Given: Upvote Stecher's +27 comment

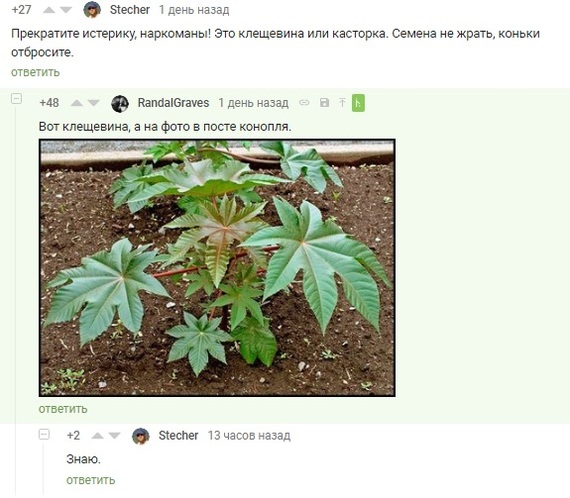Looking at the screenshot, I should coord(49,10).
